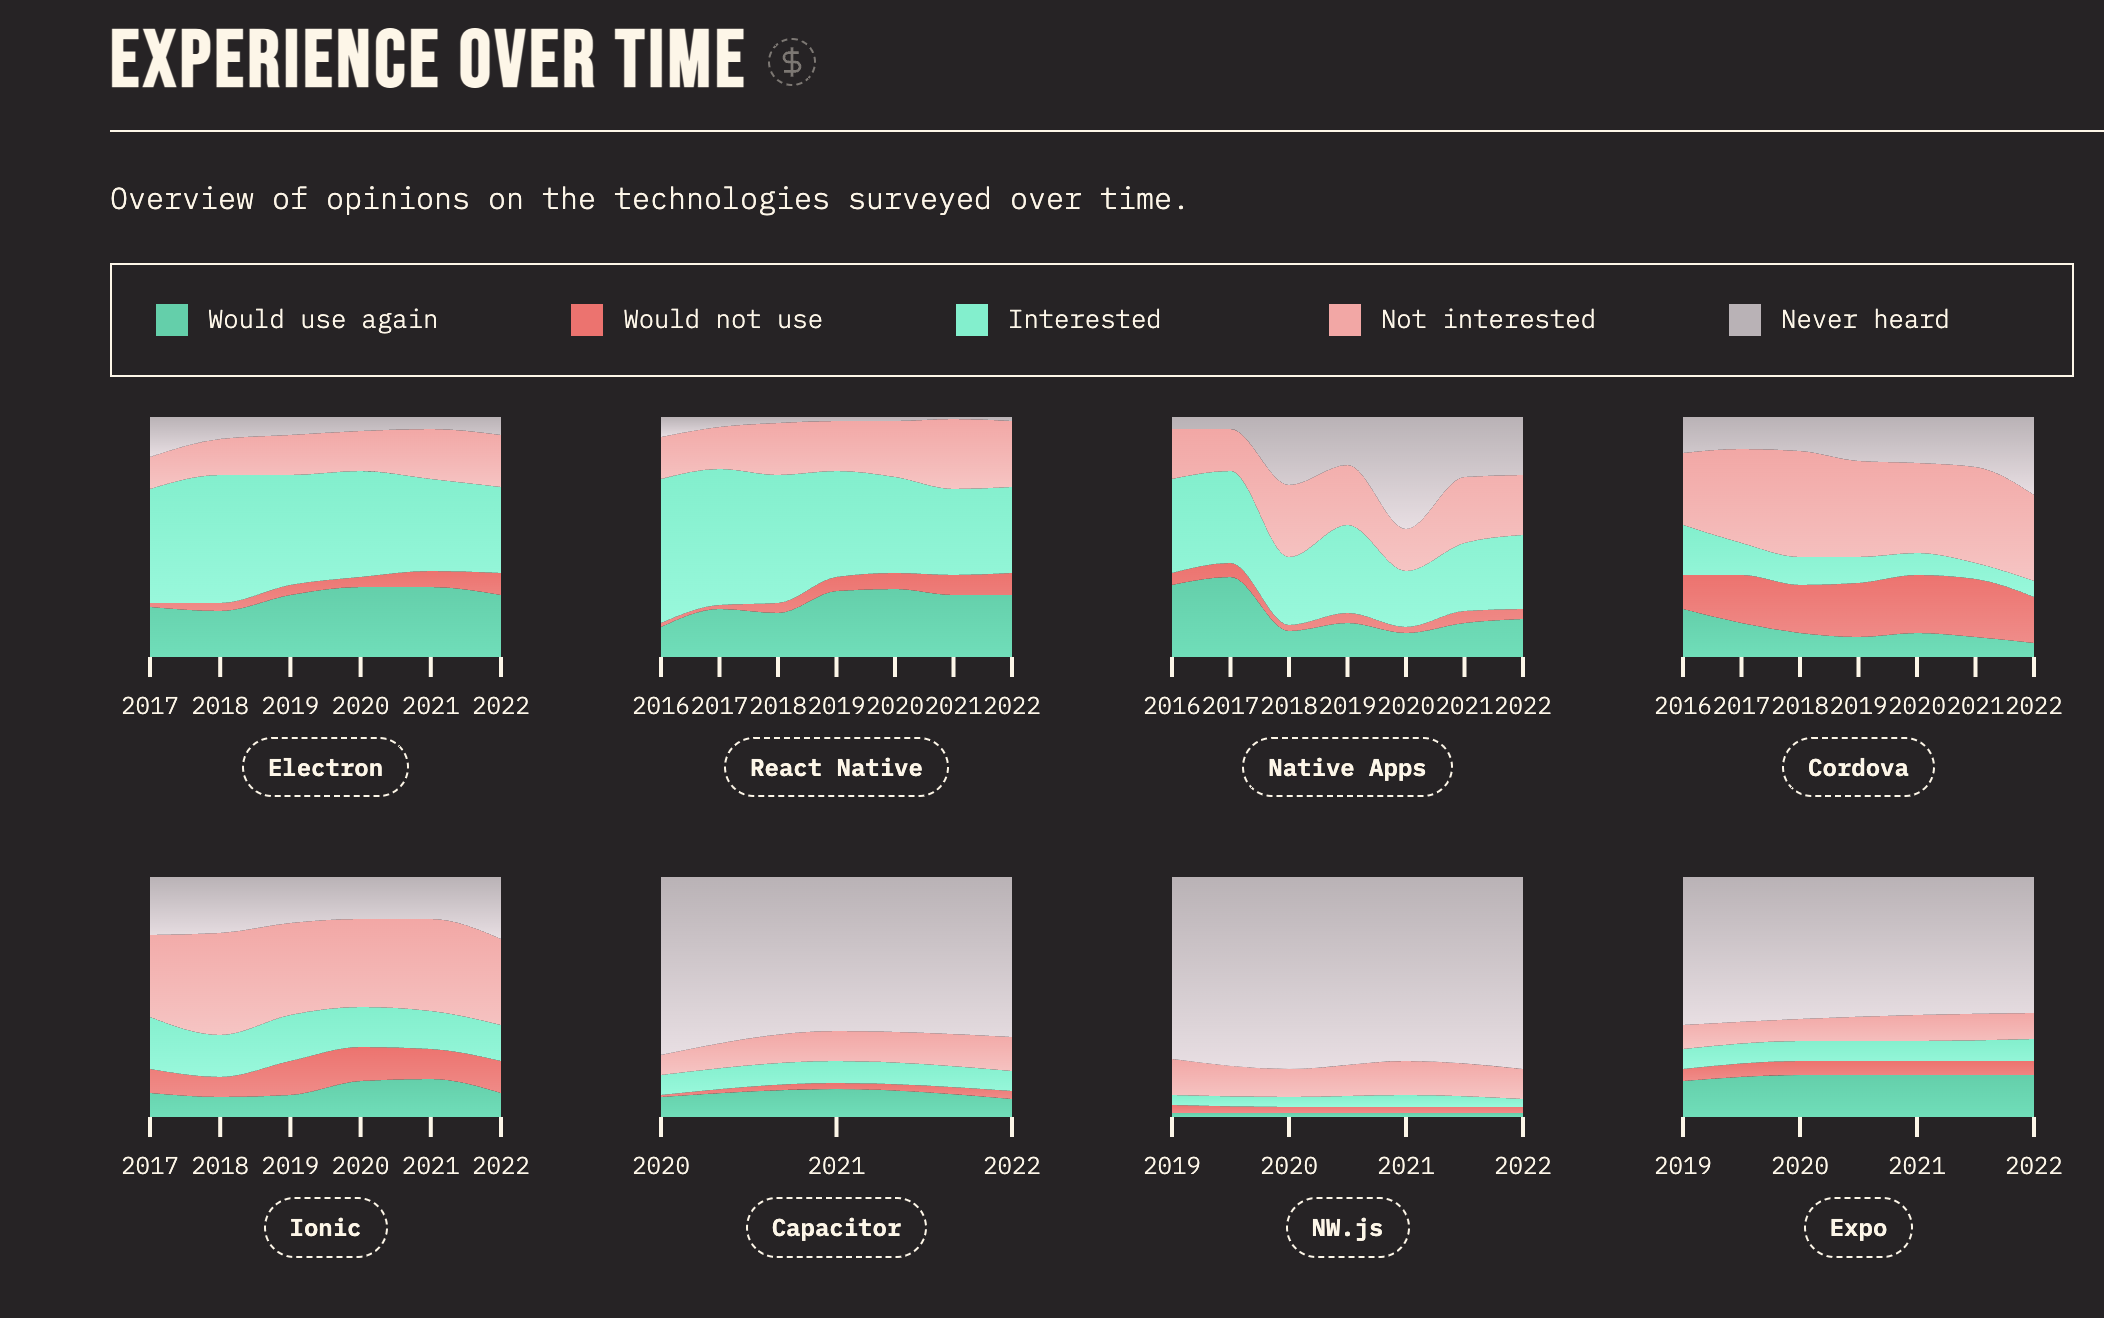Click the Ionic area chart

pos(325,997)
